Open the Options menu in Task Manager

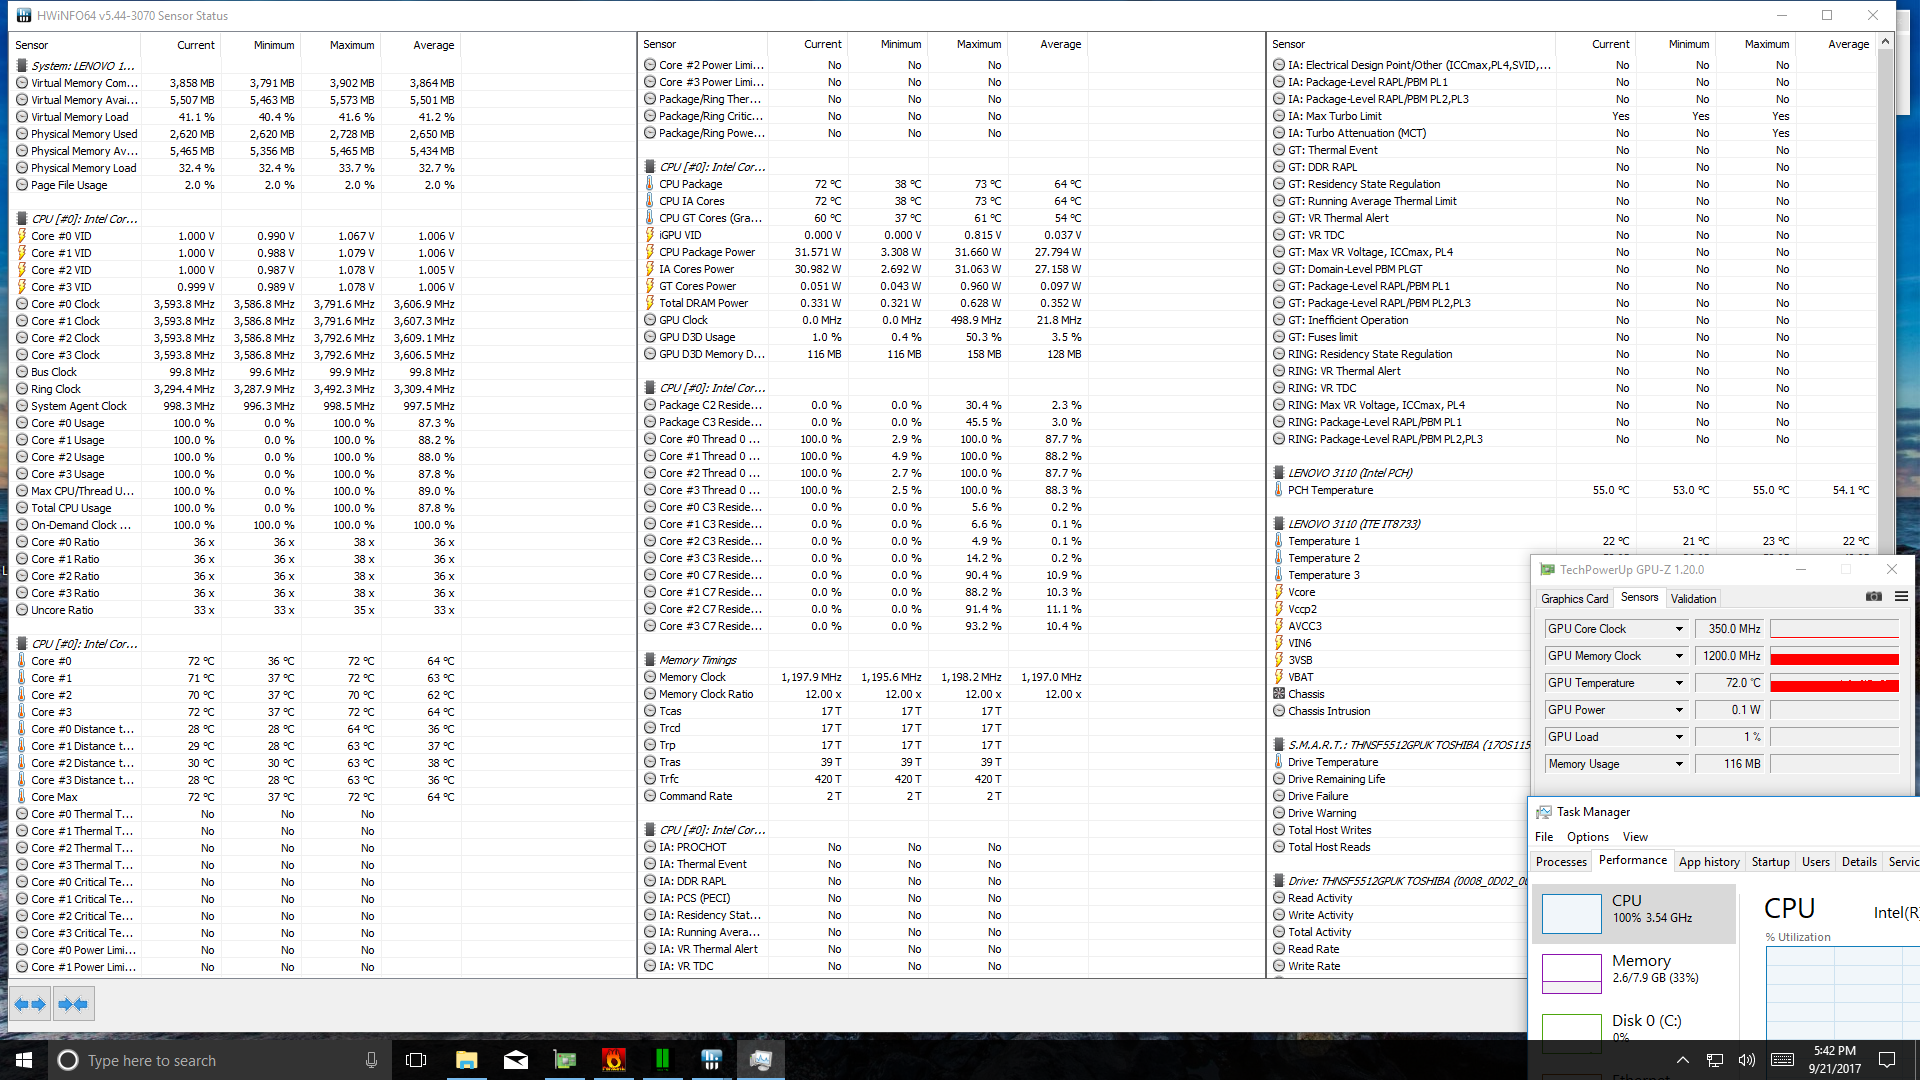pos(1587,837)
